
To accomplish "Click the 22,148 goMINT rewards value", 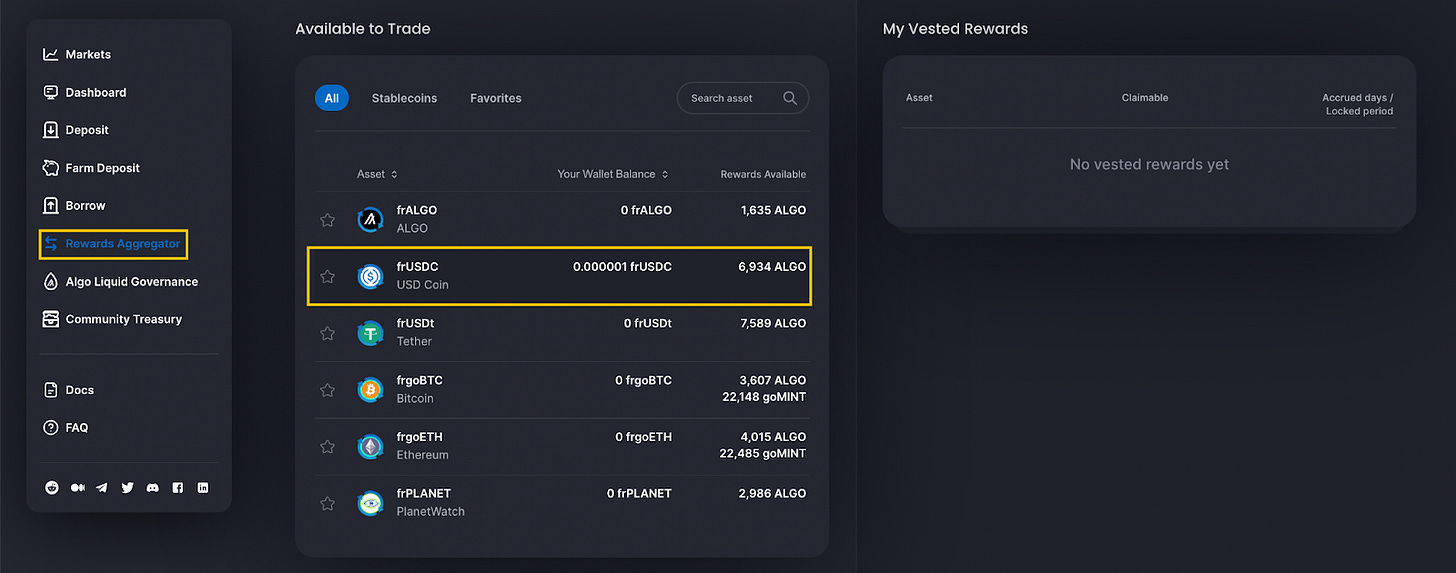I will (x=763, y=397).
